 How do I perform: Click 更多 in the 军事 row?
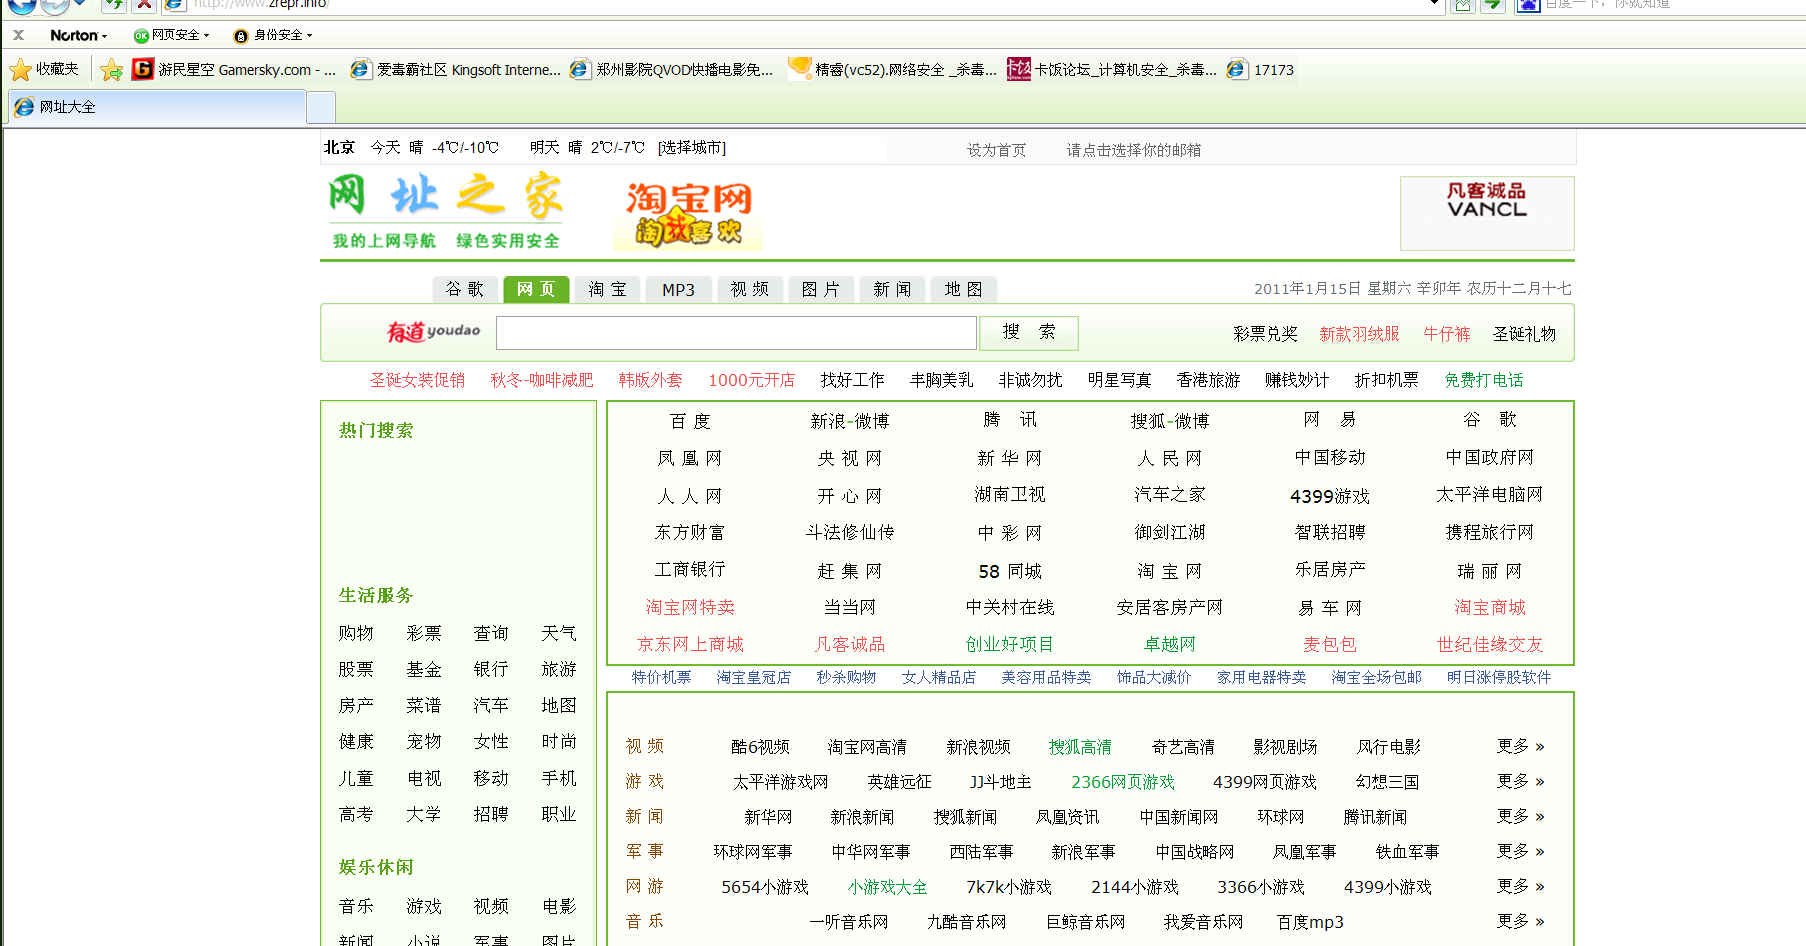click(x=1520, y=851)
